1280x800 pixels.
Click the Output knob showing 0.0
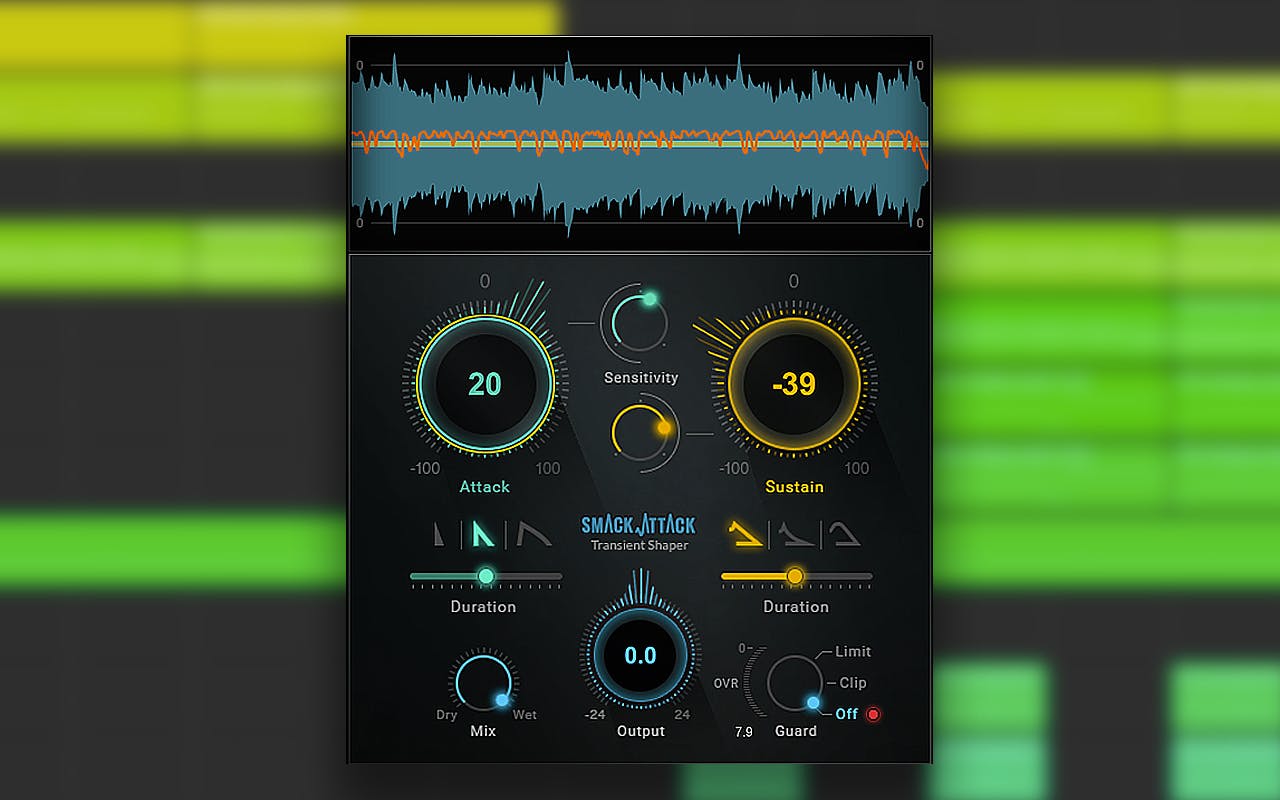[640, 655]
